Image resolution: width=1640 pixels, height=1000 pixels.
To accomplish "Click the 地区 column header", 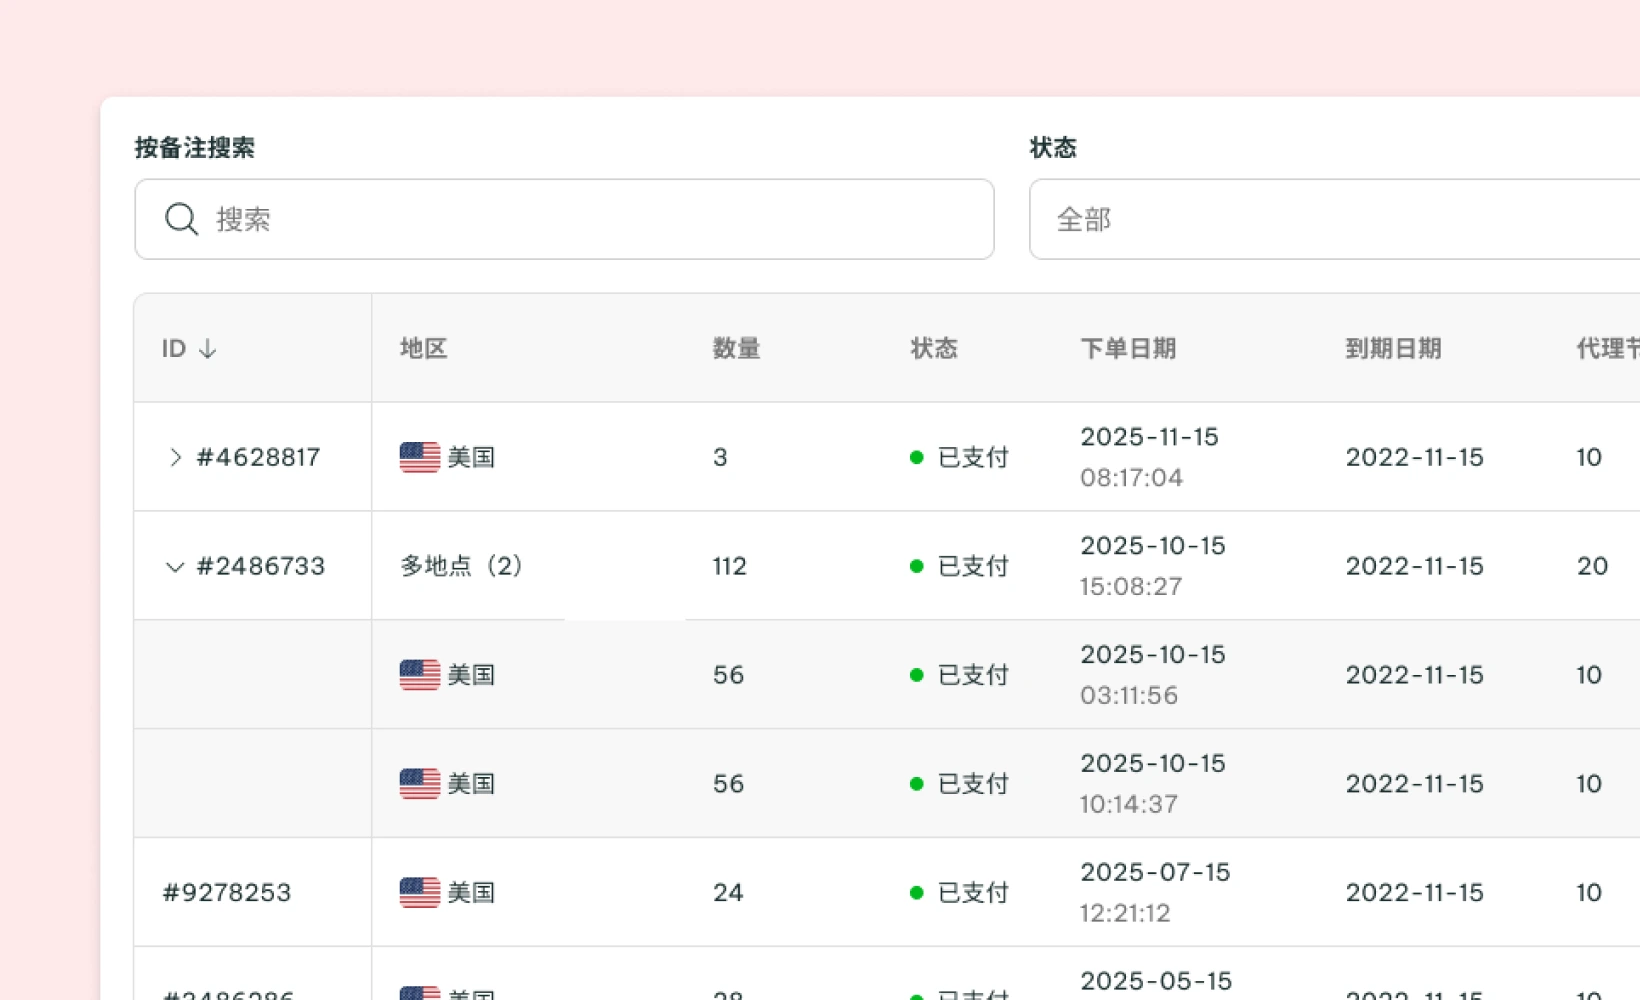I will (x=423, y=348).
